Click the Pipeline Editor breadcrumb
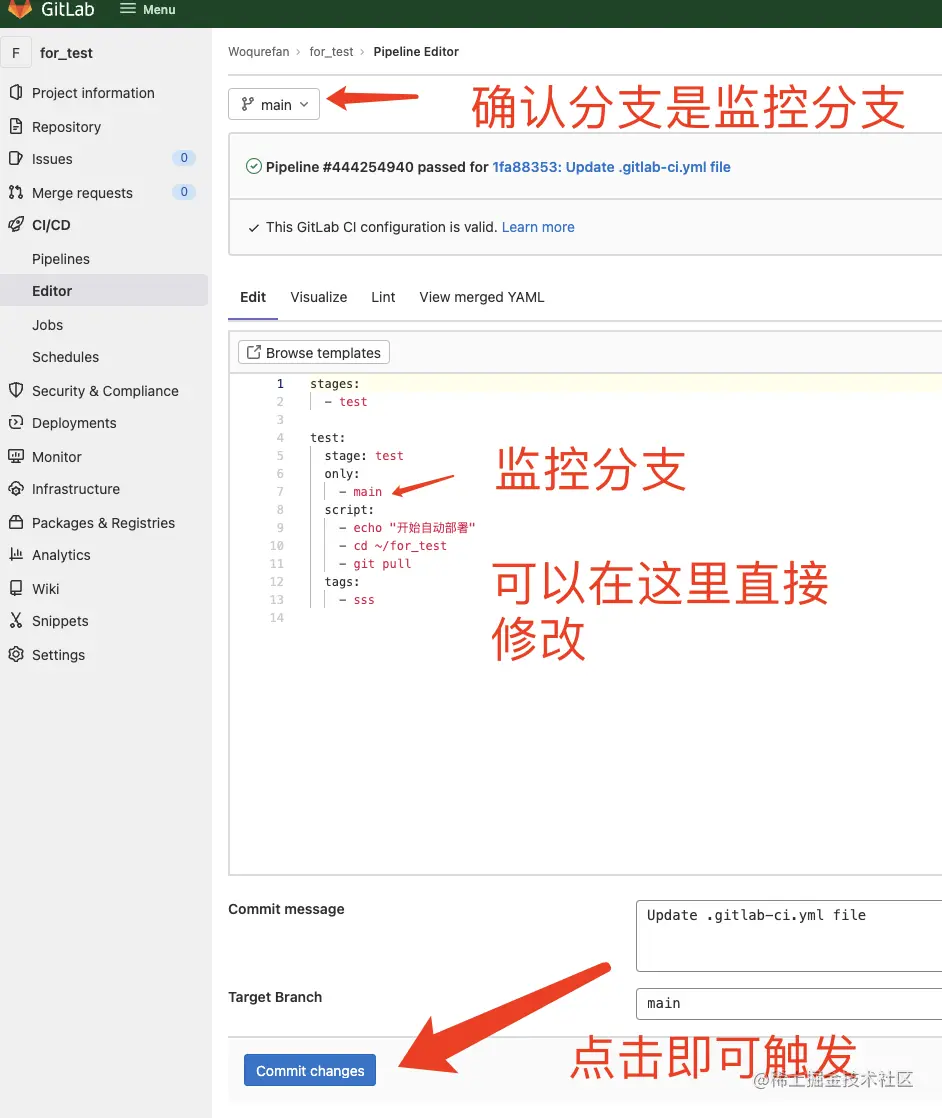Image resolution: width=942 pixels, height=1118 pixels. [416, 51]
